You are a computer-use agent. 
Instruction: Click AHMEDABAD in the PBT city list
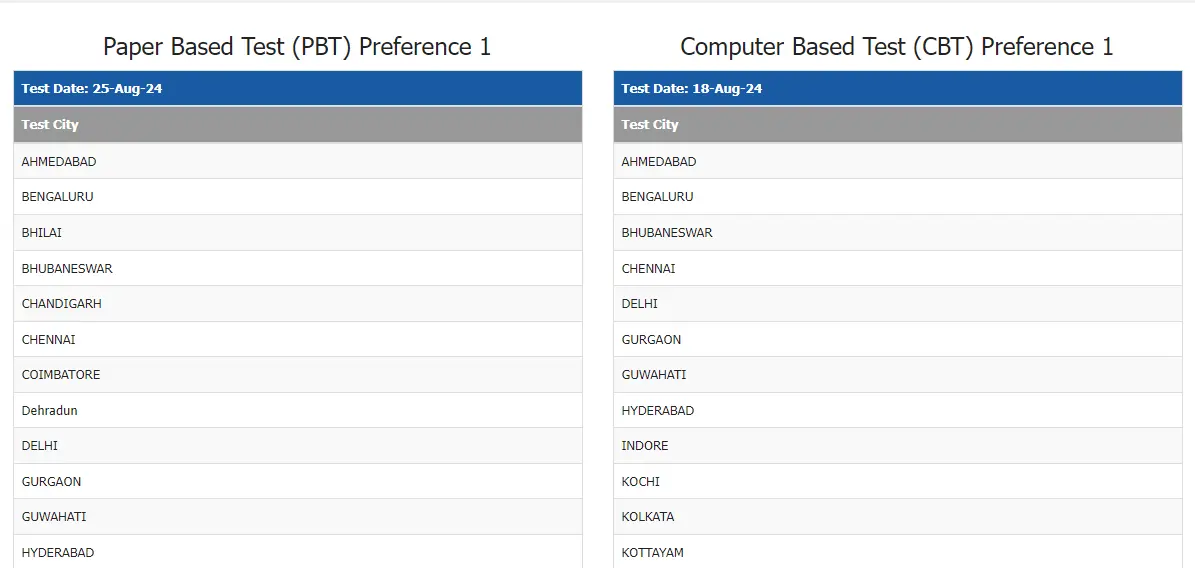(x=59, y=161)
